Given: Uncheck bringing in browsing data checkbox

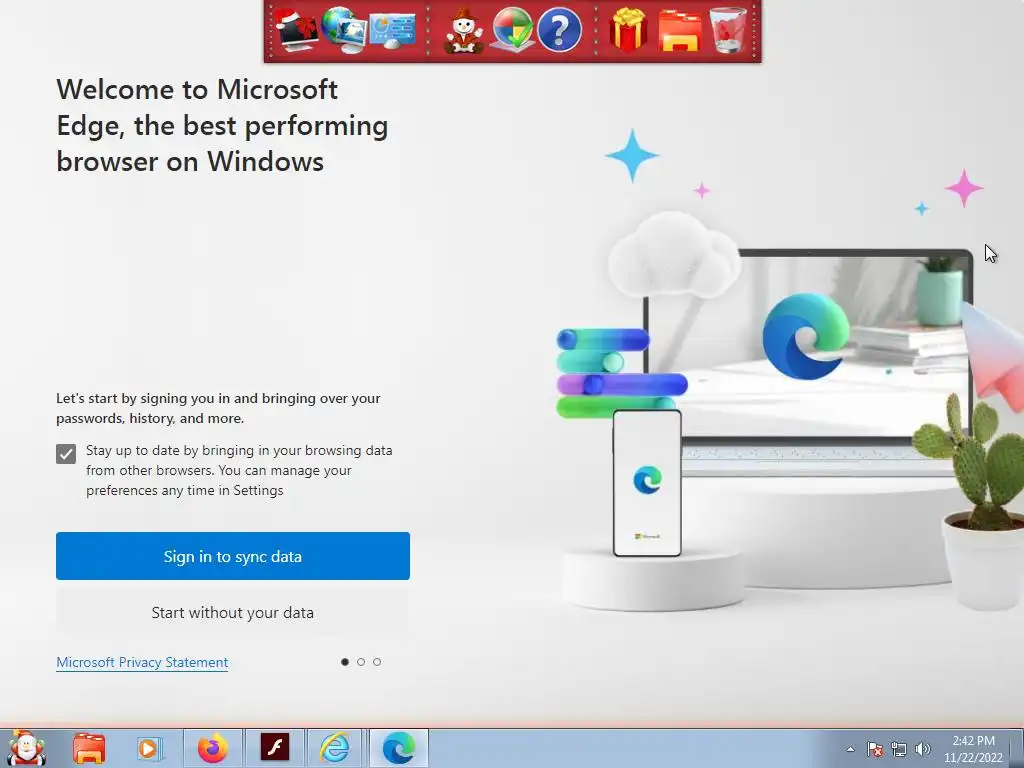Looking at the screenshot, I should click(66, 453).
